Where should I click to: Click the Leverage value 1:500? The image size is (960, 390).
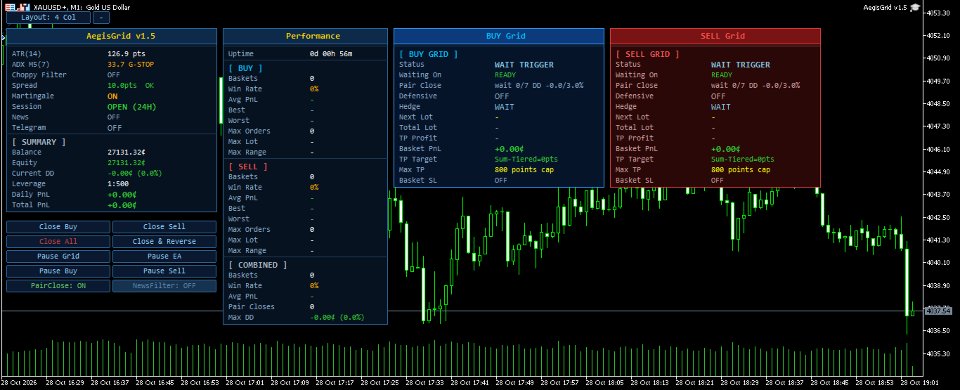118,184
